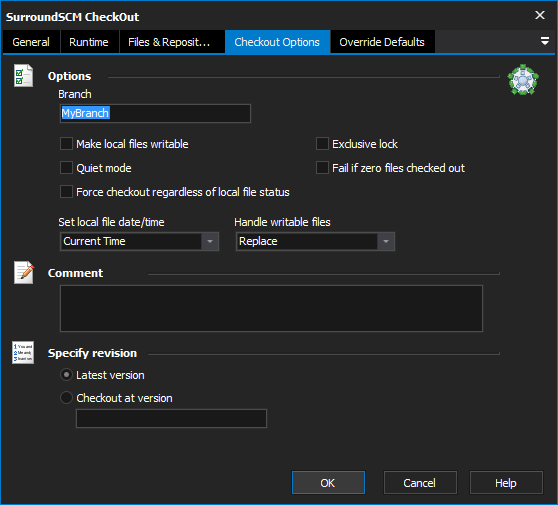Enable the Exclusive lock checkbox
The width and height of the screenshot is (558, 505).
[x=322, y=144]
